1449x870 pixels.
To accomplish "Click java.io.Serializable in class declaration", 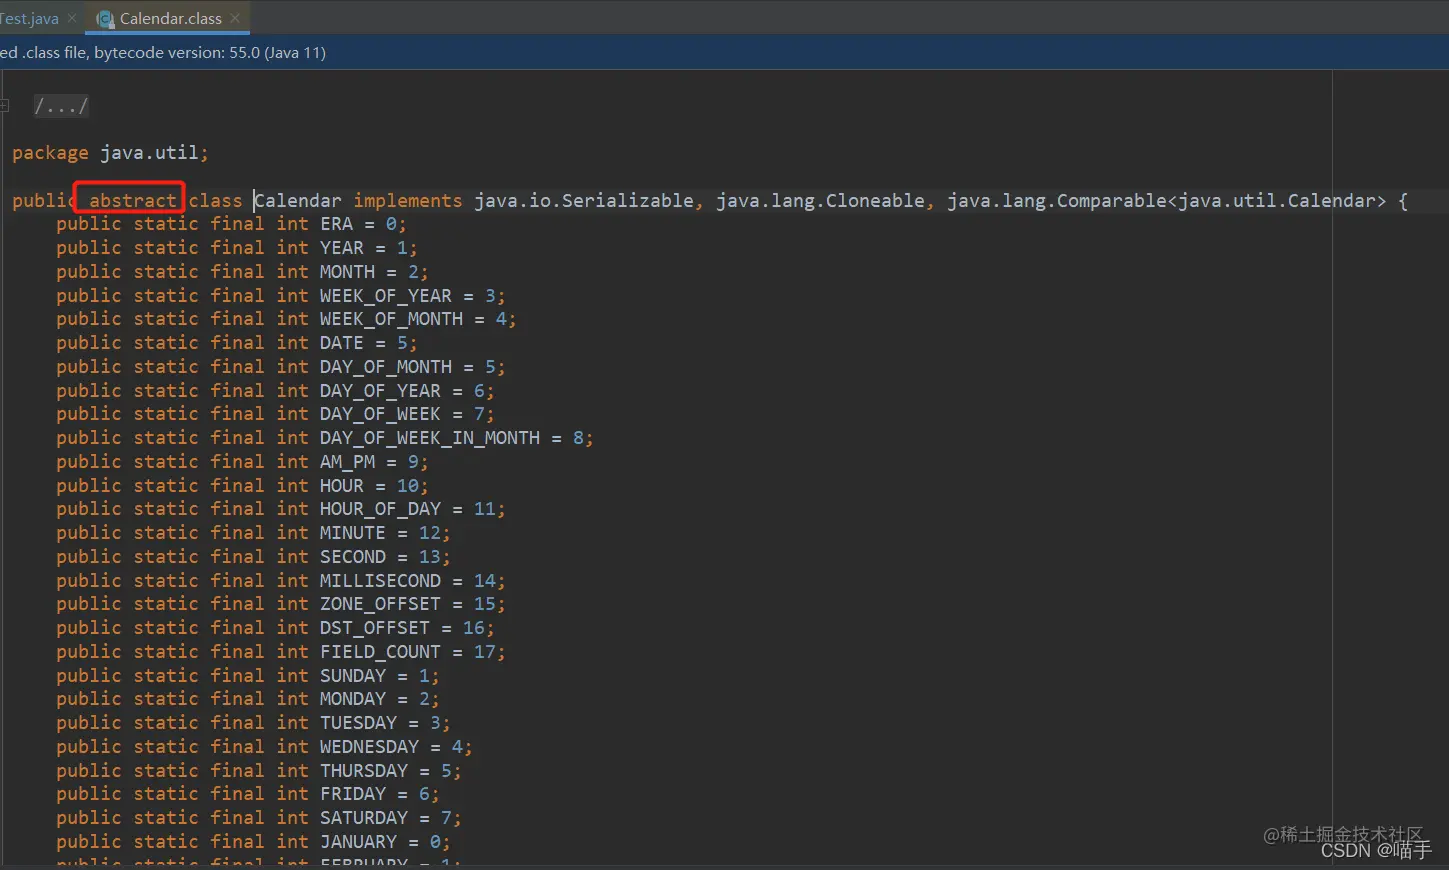I will [x=584, y=200].
